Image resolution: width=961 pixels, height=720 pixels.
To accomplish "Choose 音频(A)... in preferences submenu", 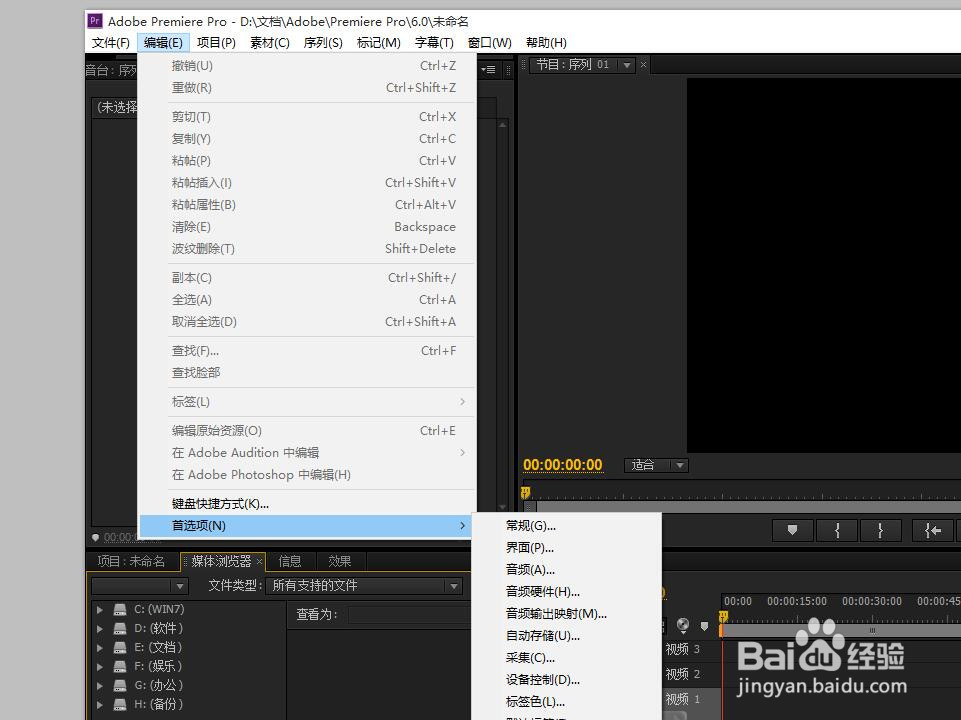I will (x=566, y=570).
